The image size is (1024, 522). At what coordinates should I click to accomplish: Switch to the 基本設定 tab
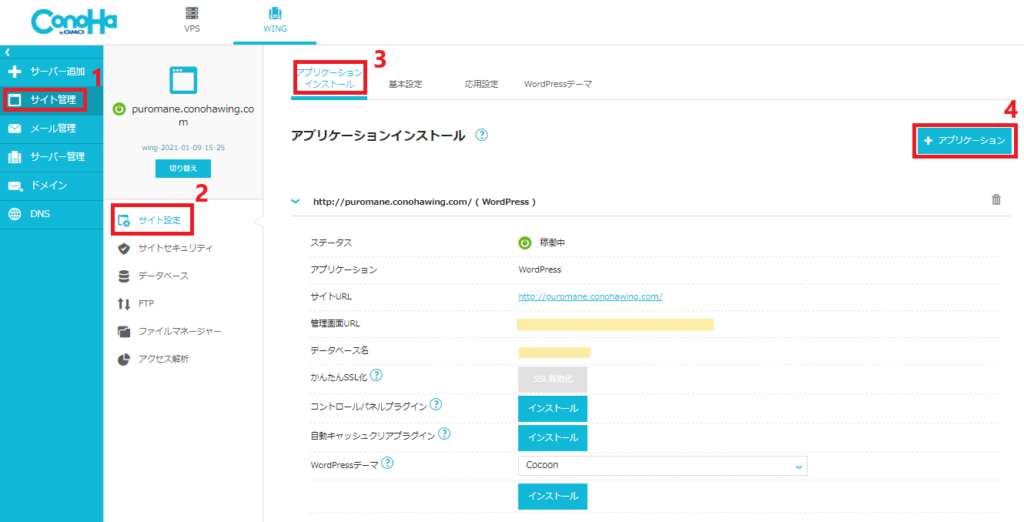click(x=406, y=84)
